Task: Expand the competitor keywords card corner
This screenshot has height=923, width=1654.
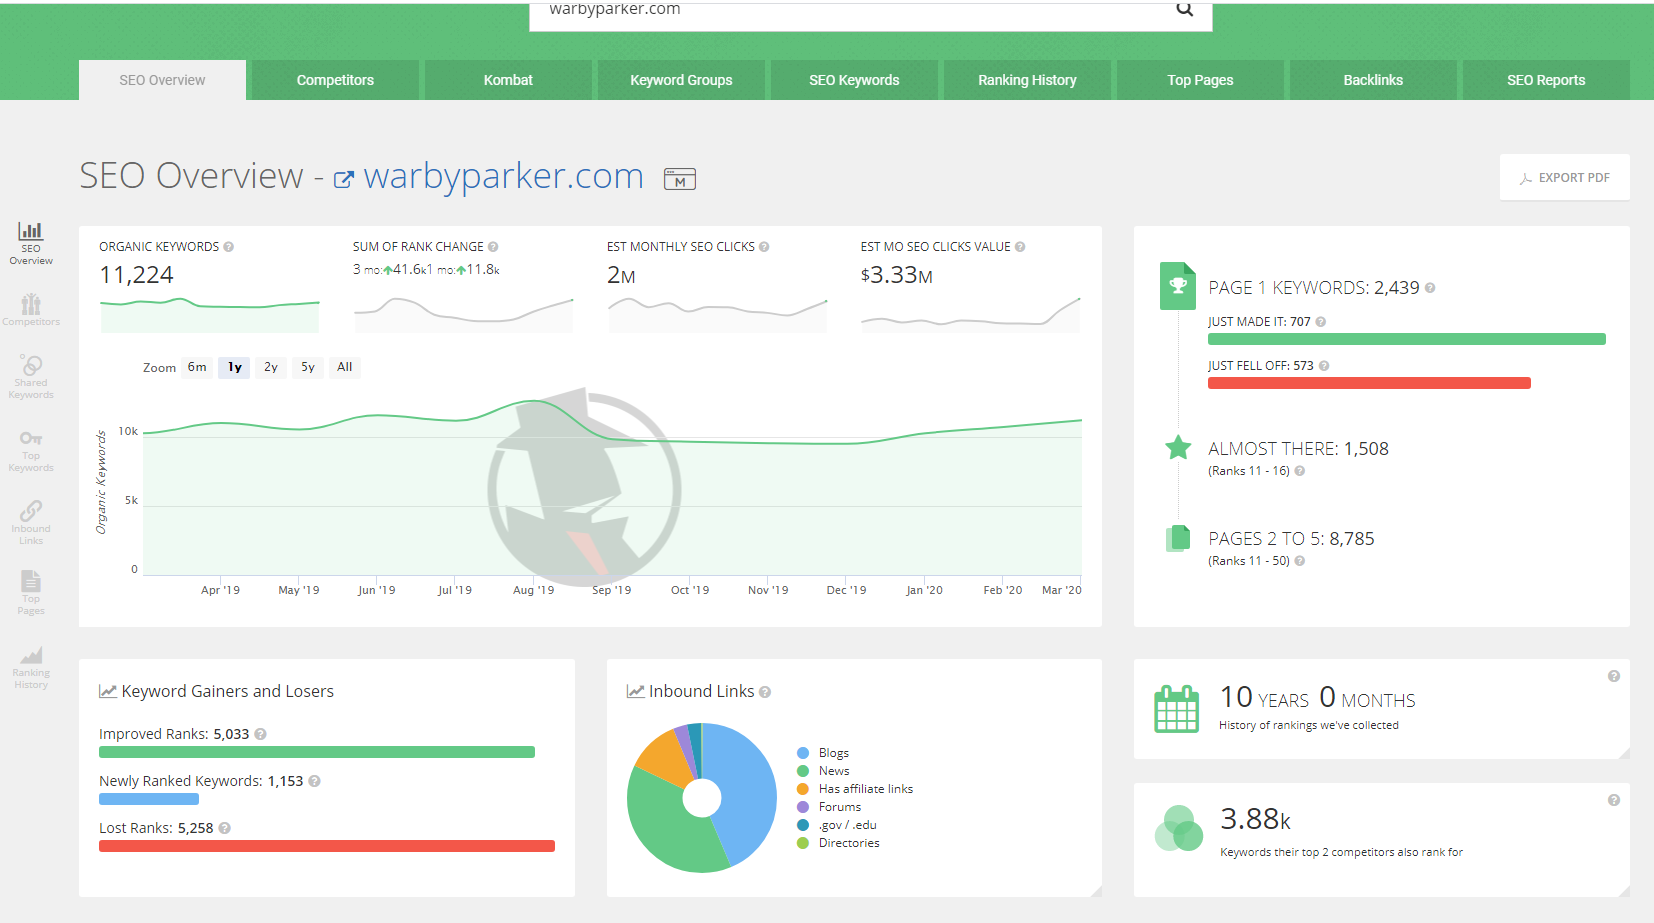Action: coord(1624,890)
